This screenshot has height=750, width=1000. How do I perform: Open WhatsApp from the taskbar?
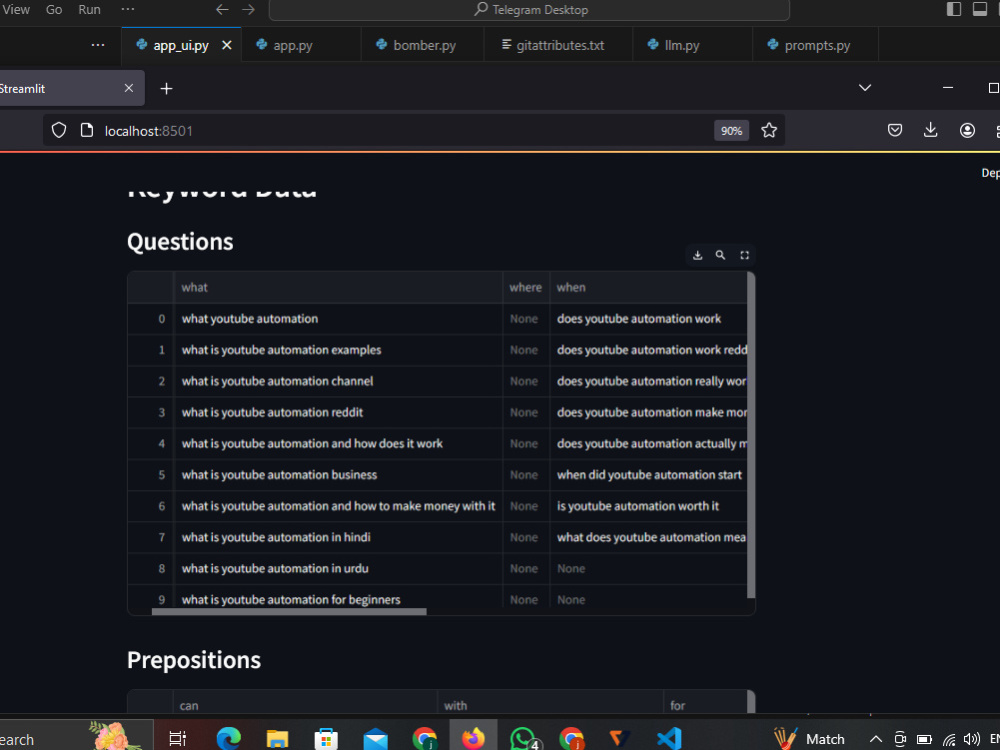pos(524,739)
